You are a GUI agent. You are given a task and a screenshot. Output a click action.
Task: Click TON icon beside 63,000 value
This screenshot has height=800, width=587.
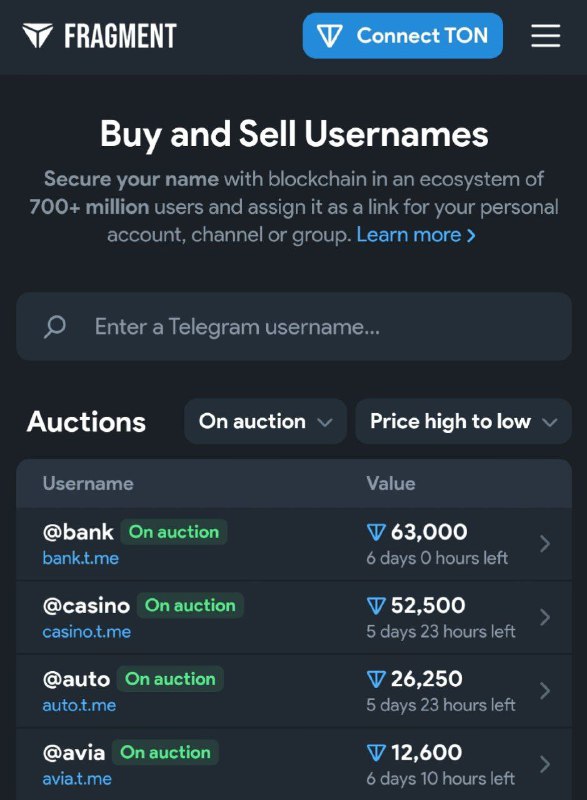pos(376,532)
